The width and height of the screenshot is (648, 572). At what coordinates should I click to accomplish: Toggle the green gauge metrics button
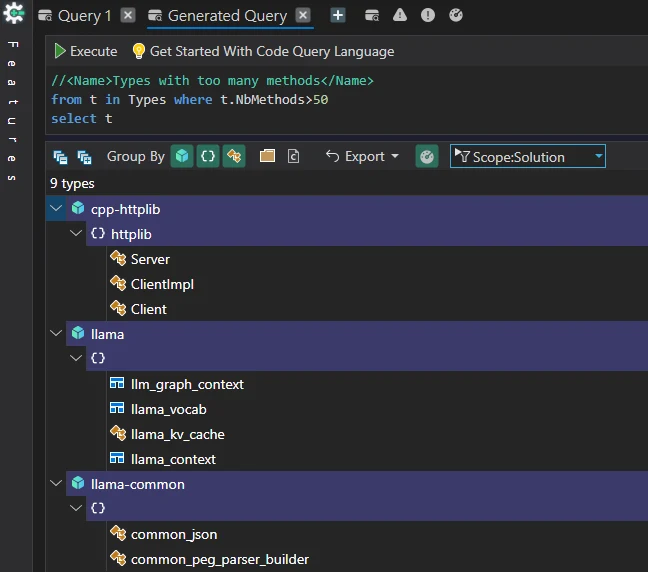tap(426, 156)
